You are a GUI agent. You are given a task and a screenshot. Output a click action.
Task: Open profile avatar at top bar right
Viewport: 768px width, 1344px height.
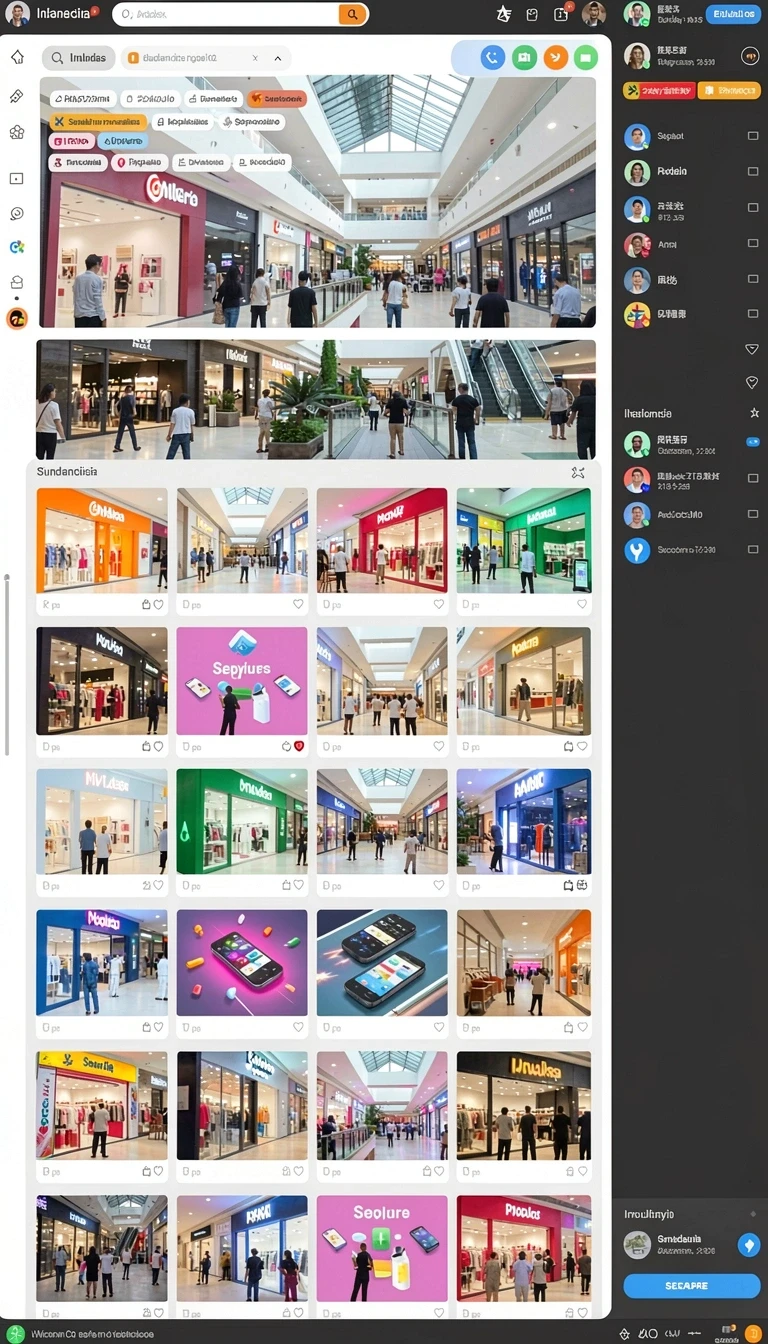coord(594,14)
